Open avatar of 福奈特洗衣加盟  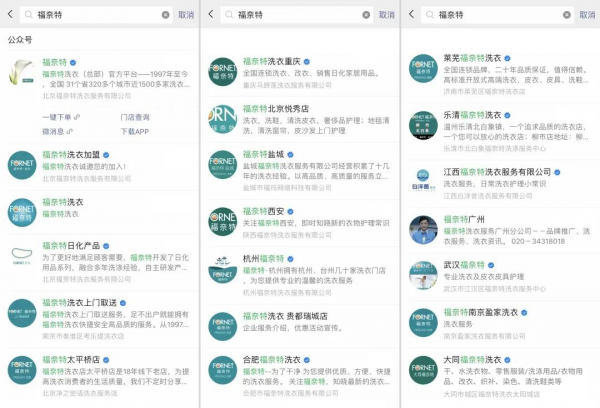(x=22, y=165)
